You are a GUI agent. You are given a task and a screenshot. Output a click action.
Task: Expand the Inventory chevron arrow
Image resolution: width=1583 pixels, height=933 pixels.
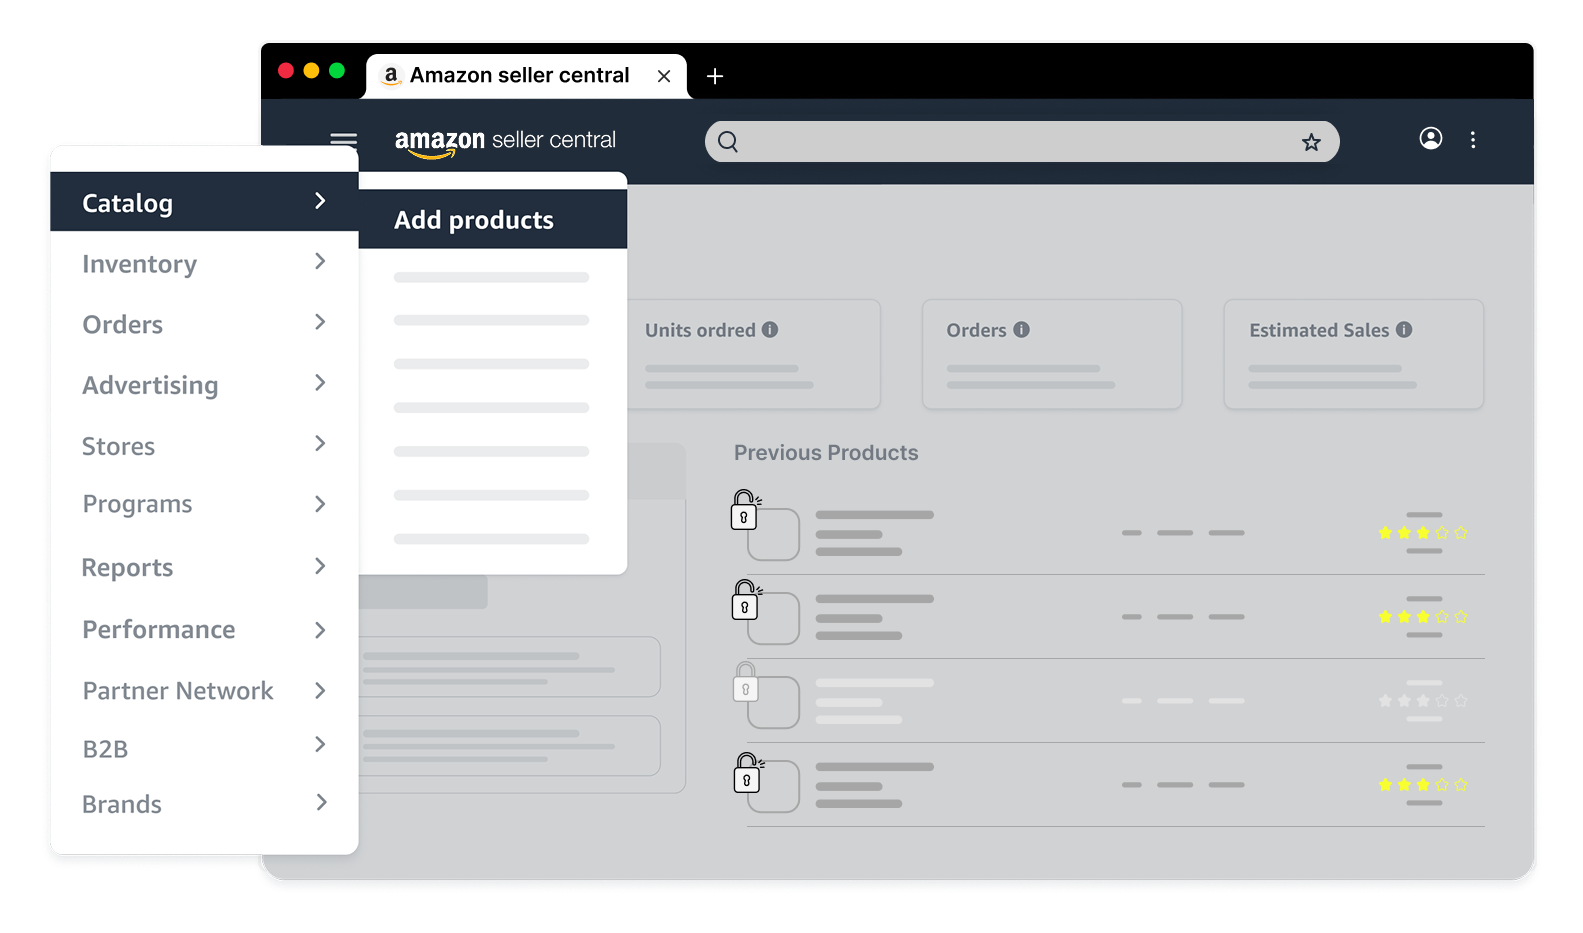tap(320, 261)
